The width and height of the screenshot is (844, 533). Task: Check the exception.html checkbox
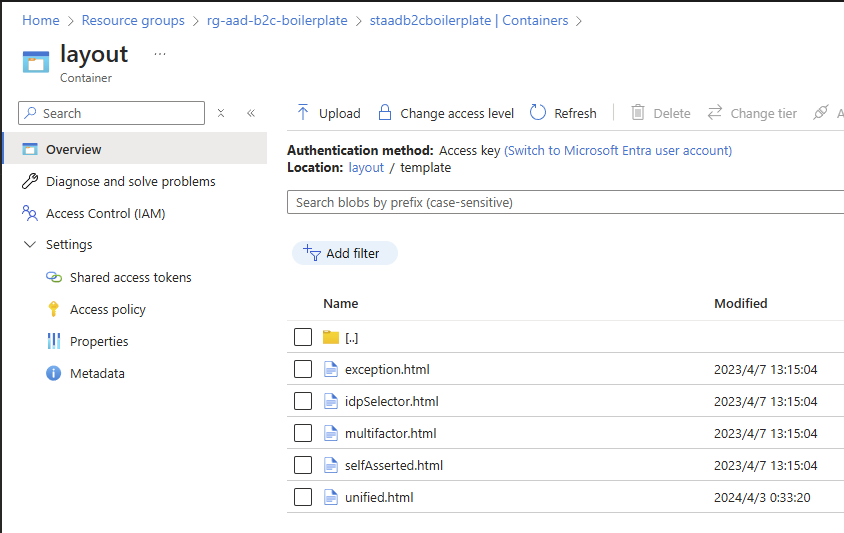(x=303, y=369)
